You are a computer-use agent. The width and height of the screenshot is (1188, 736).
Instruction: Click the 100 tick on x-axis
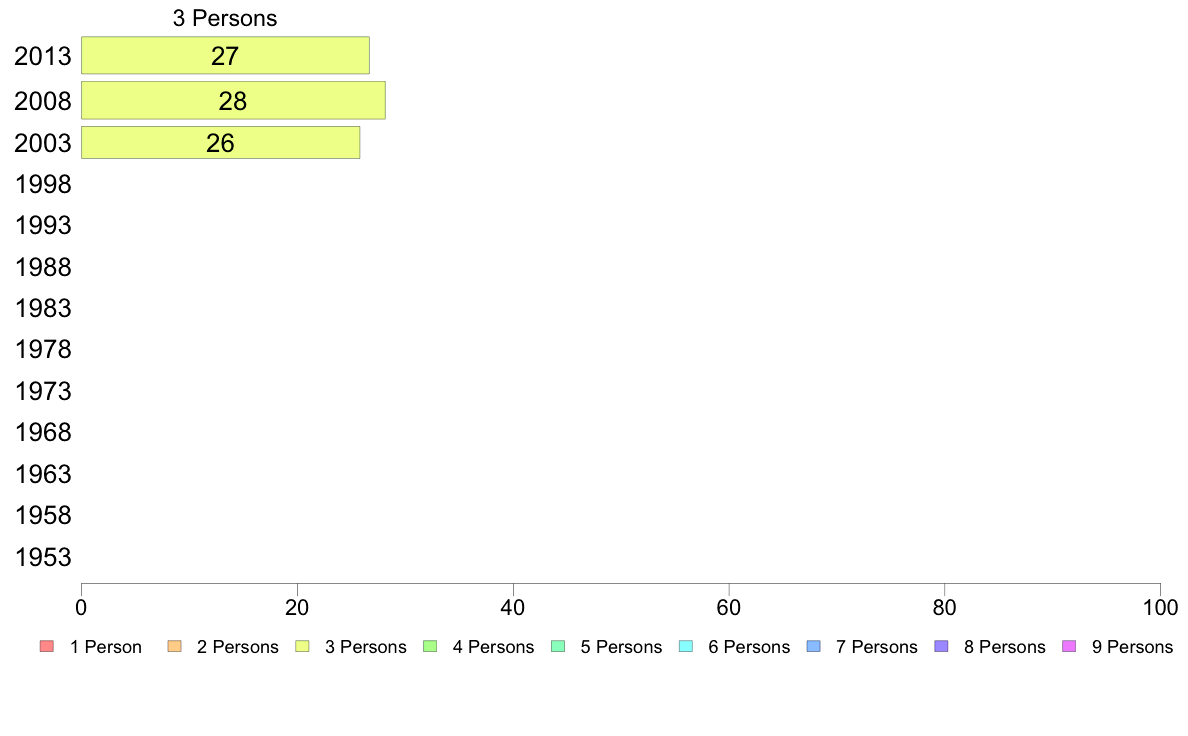[x=1161, y=607]
